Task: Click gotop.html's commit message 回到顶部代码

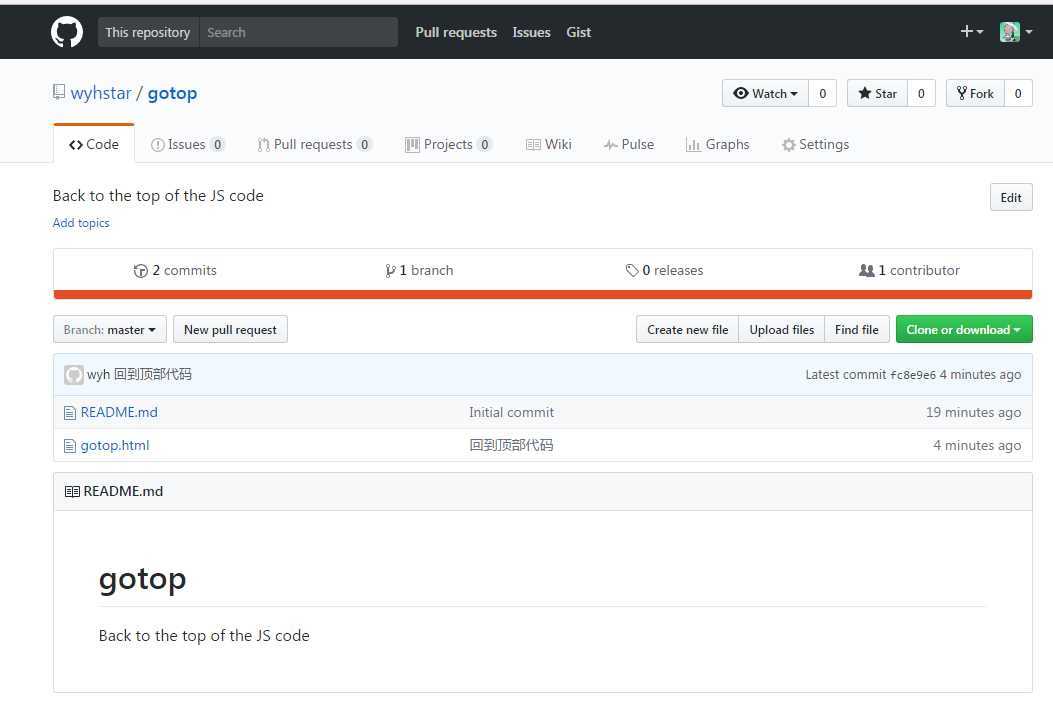Action: [x=511, y=445]
